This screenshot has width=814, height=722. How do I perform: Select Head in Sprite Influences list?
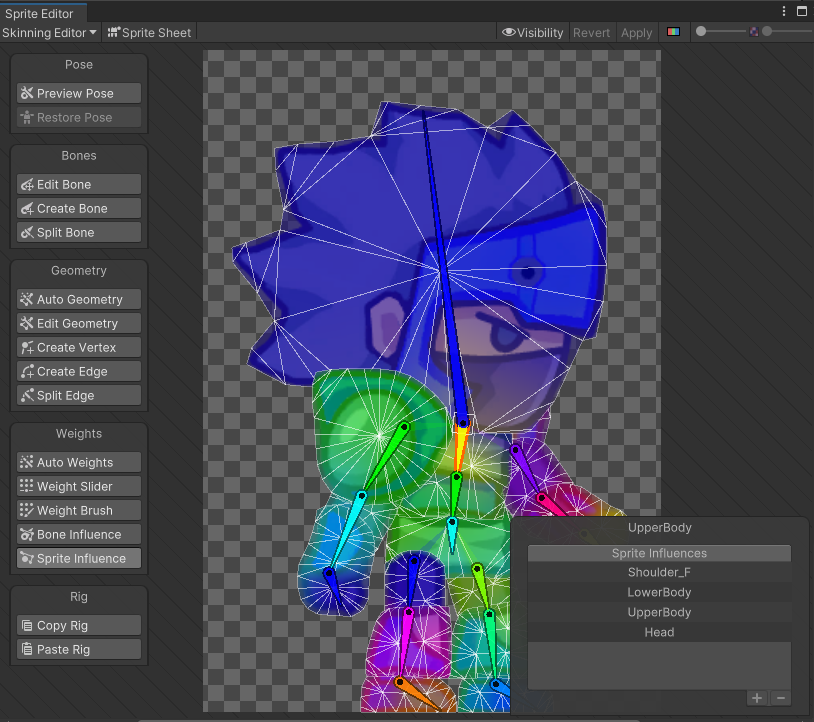(x=659, y=632)
